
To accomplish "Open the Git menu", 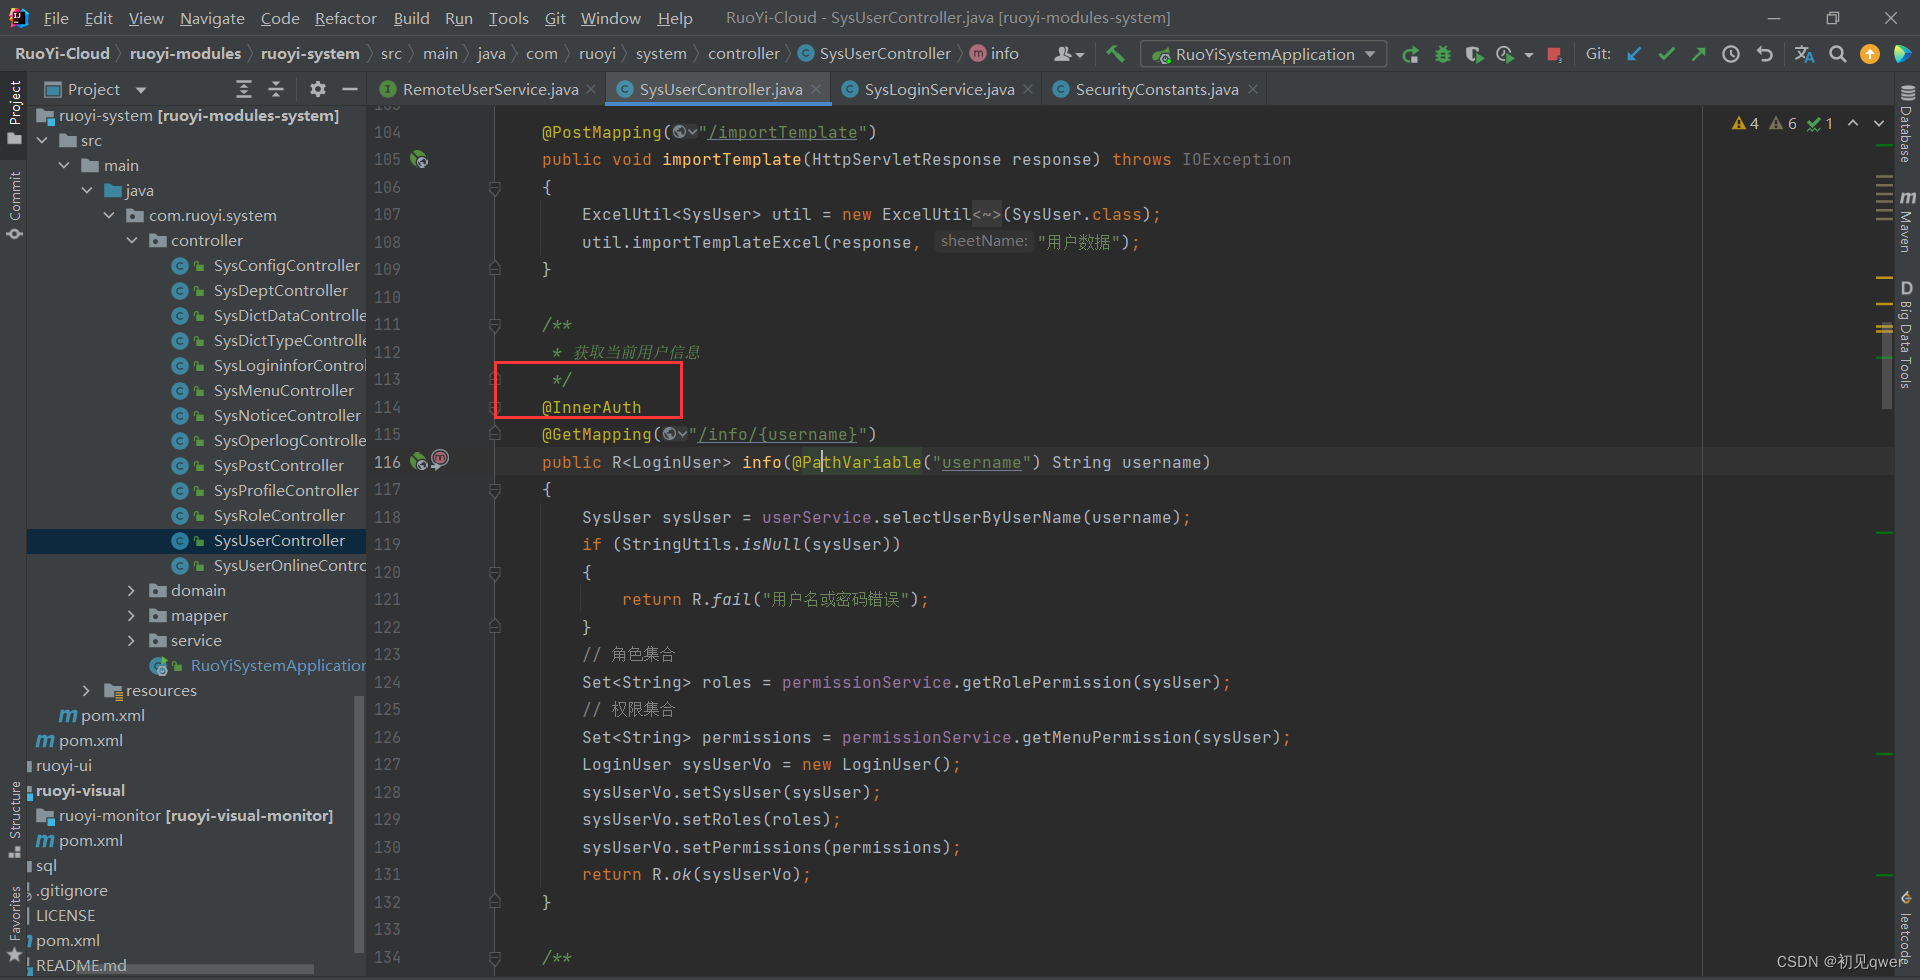I will pyautogui.click(x=555, y=18).
